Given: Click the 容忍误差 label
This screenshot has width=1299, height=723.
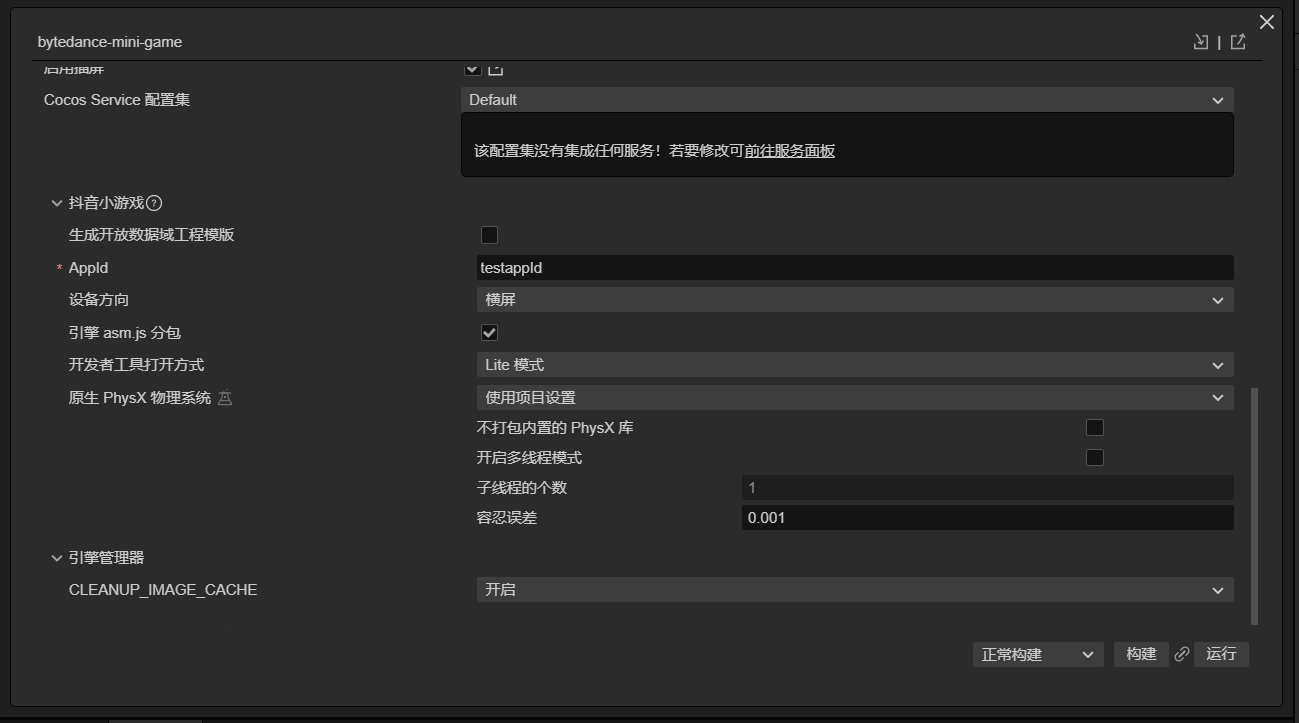Looking at the screenshot, I should 507,518.
